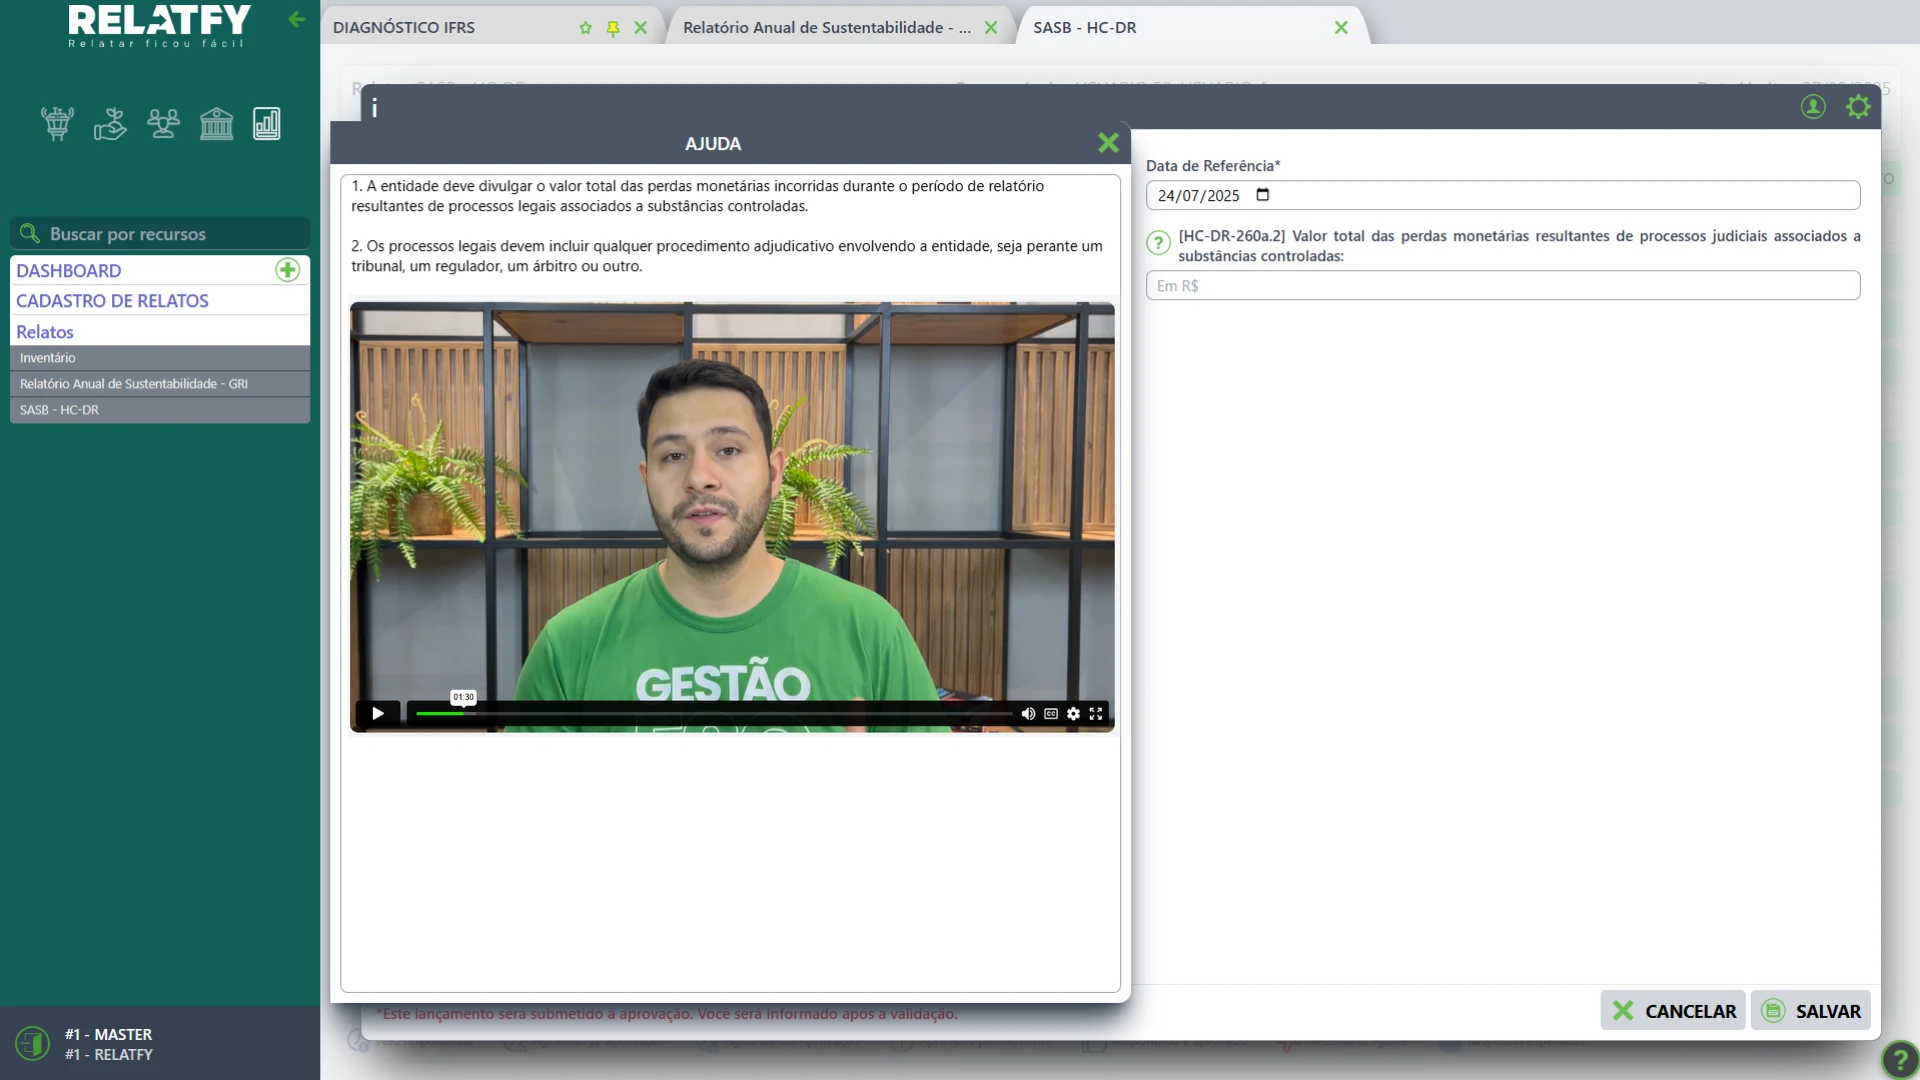Screen dimensions: 1920x1080
Task: Collapse the sidebar using the back arrow
Action: coord(297,19)
